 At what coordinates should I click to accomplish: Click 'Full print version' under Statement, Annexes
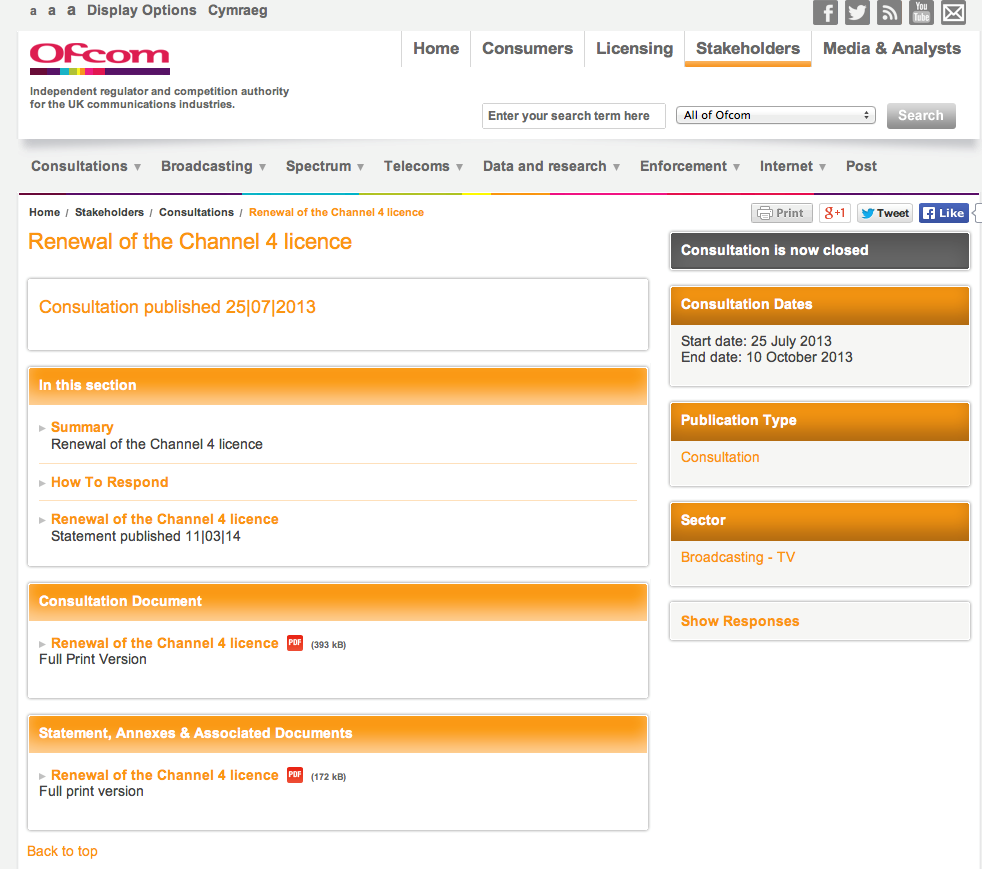[x=91, y=791]
